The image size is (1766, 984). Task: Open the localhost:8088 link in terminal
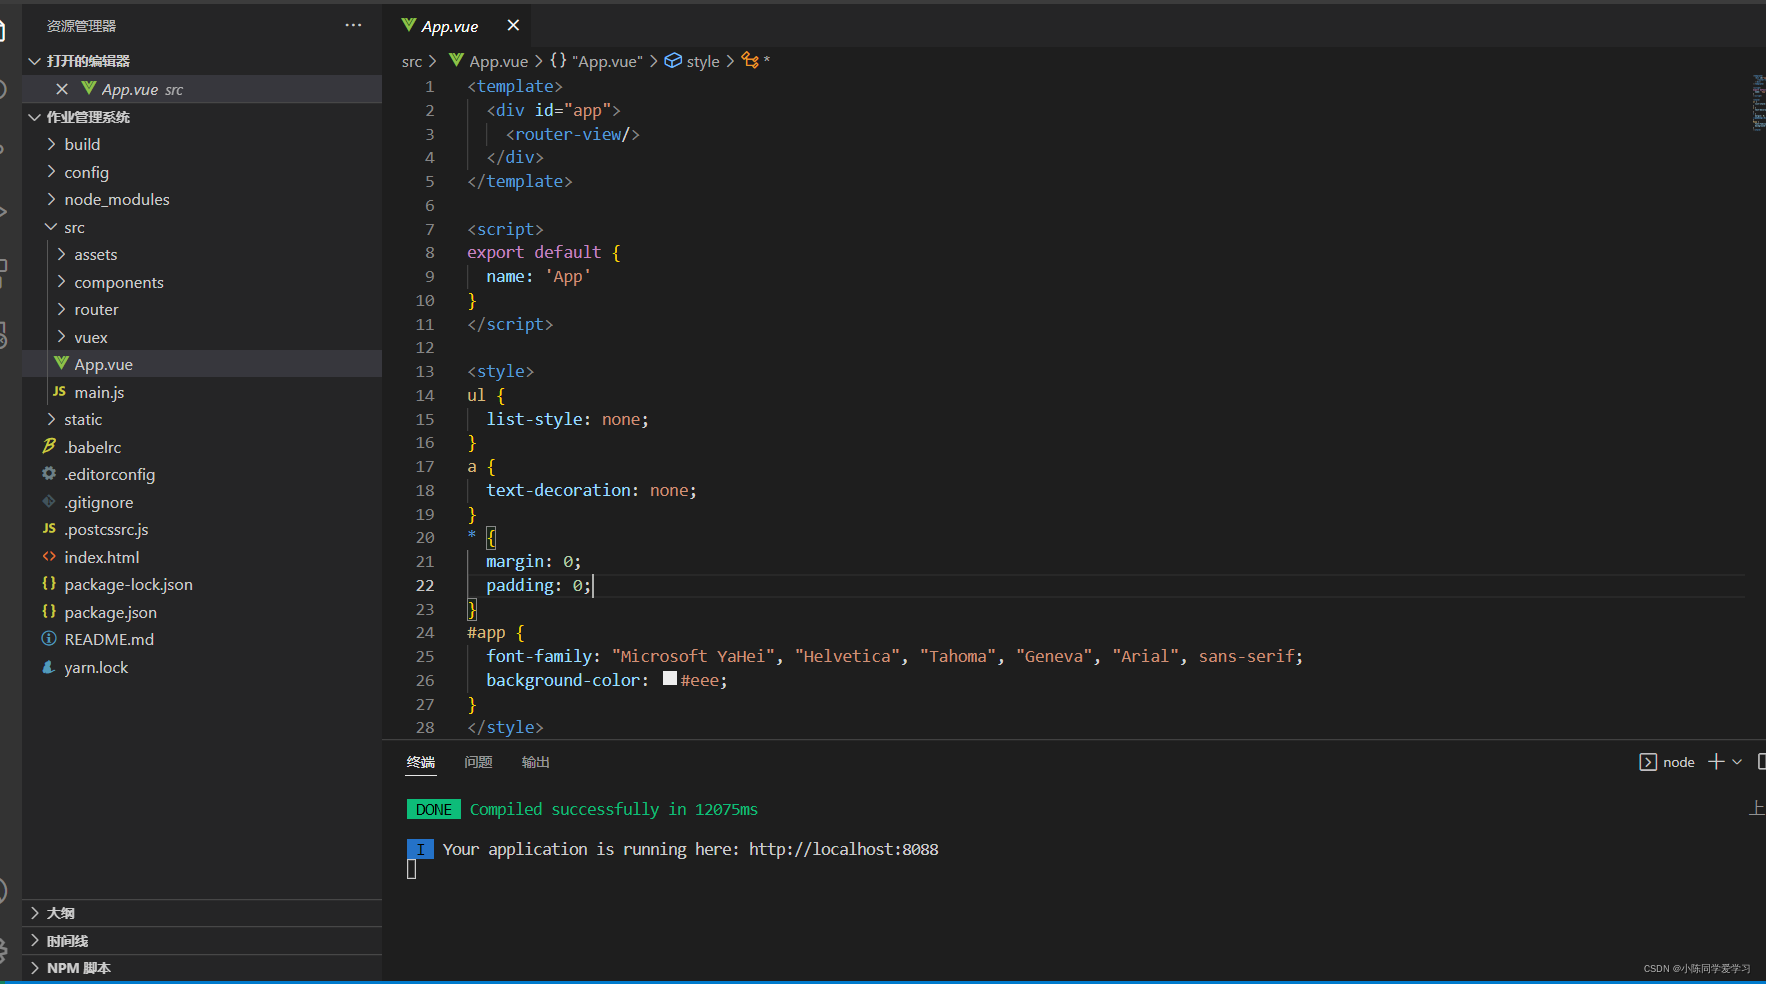[843, 849]
